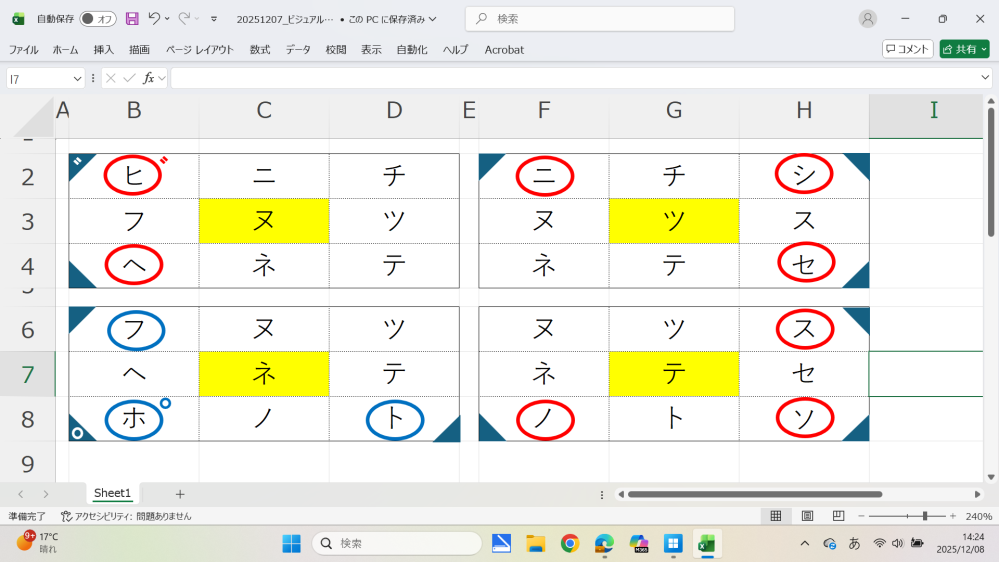Open the データ ribbon tab

[298, 50]
